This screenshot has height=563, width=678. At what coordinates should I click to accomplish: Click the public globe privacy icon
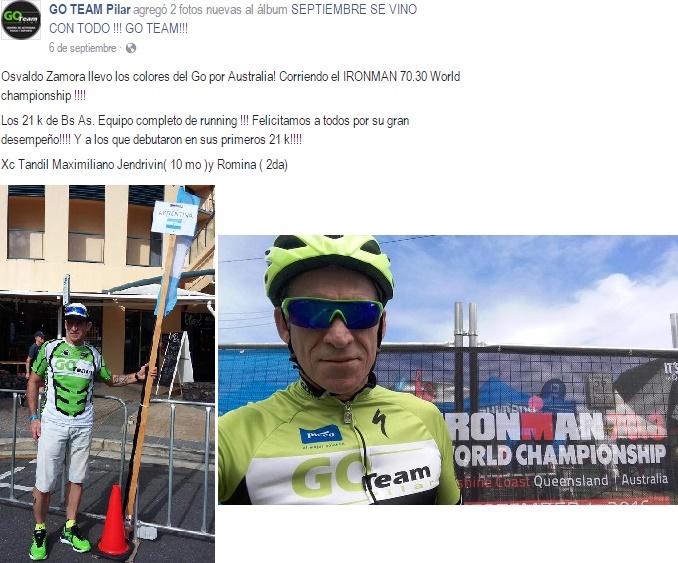[x=131, y=48]
